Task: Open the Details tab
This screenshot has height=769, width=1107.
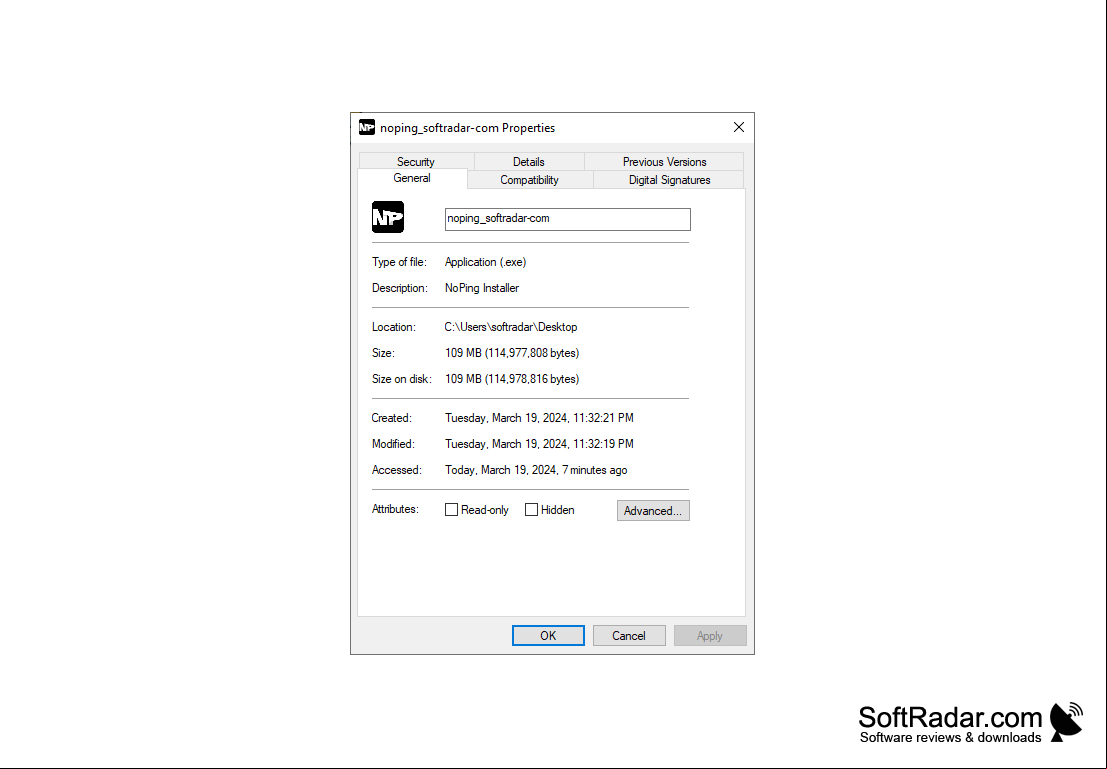Action: click(x=529, y=162)
